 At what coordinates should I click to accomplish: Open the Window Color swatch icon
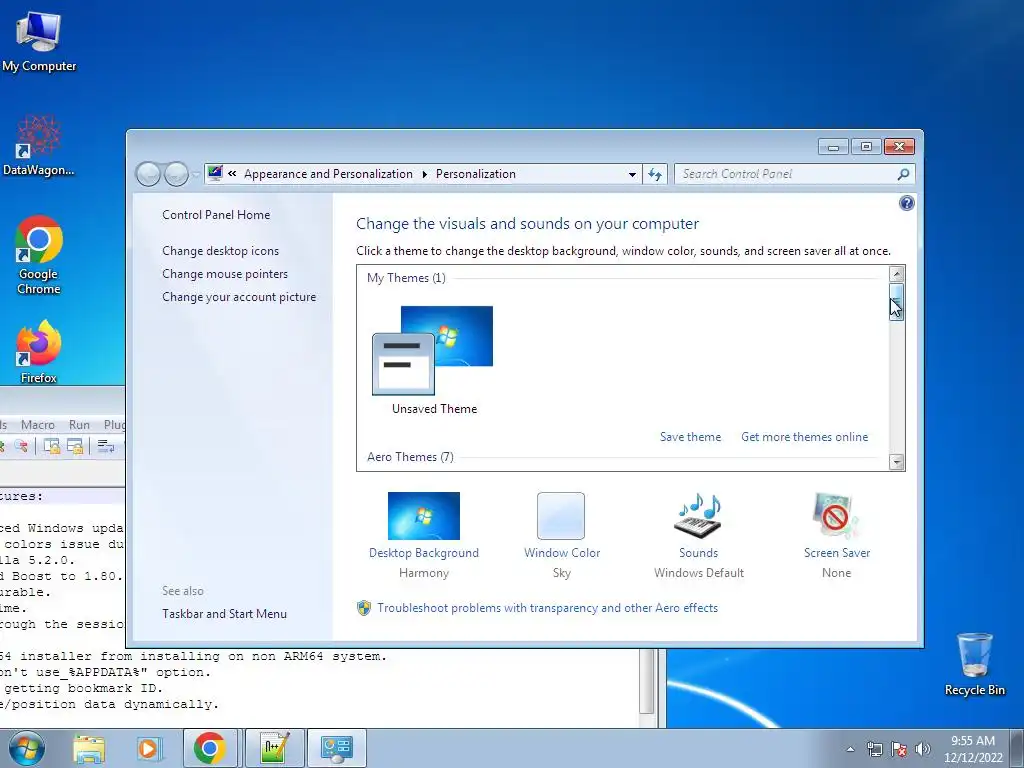click(561, 516)
